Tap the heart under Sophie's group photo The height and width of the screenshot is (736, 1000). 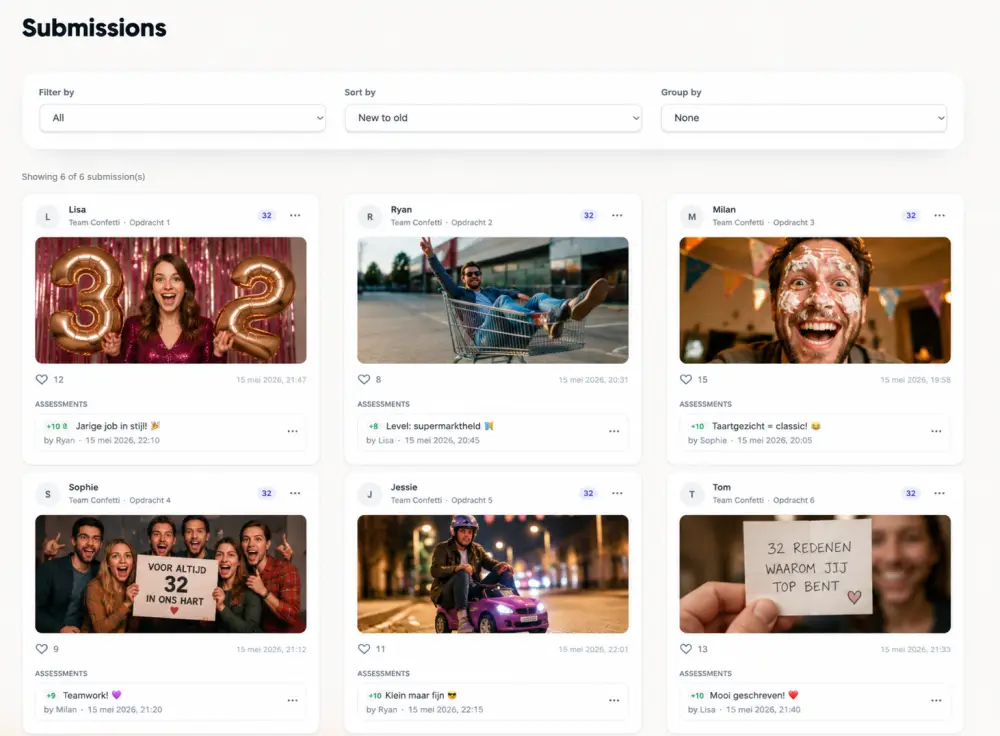tap(41, 649)
